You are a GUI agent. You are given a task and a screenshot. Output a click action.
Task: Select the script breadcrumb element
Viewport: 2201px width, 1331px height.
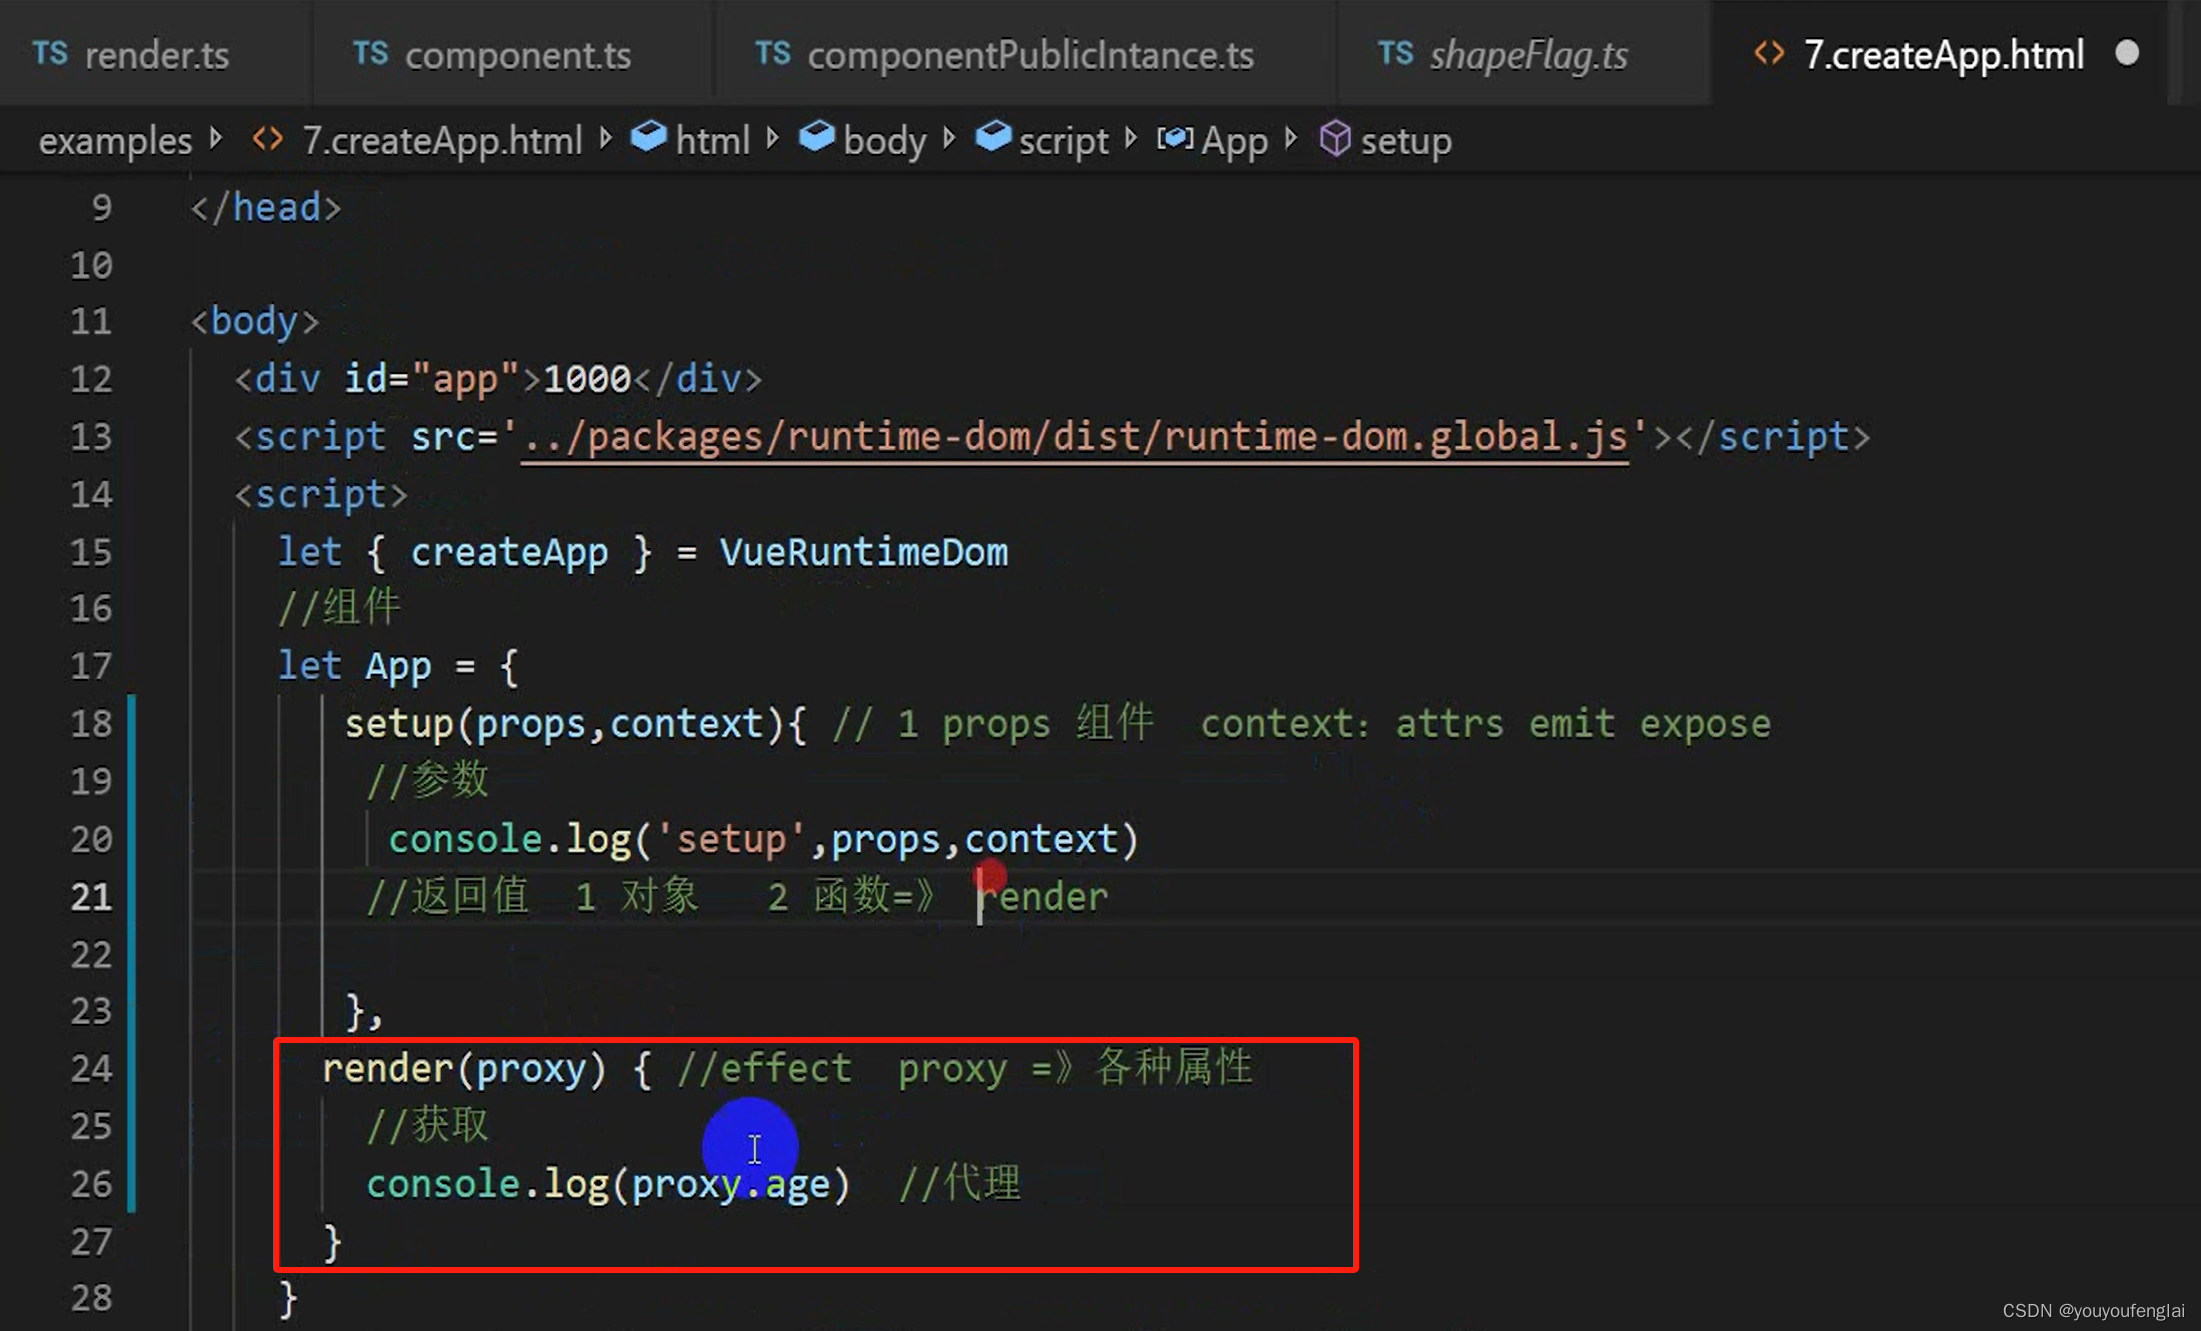pos(1063,141)
